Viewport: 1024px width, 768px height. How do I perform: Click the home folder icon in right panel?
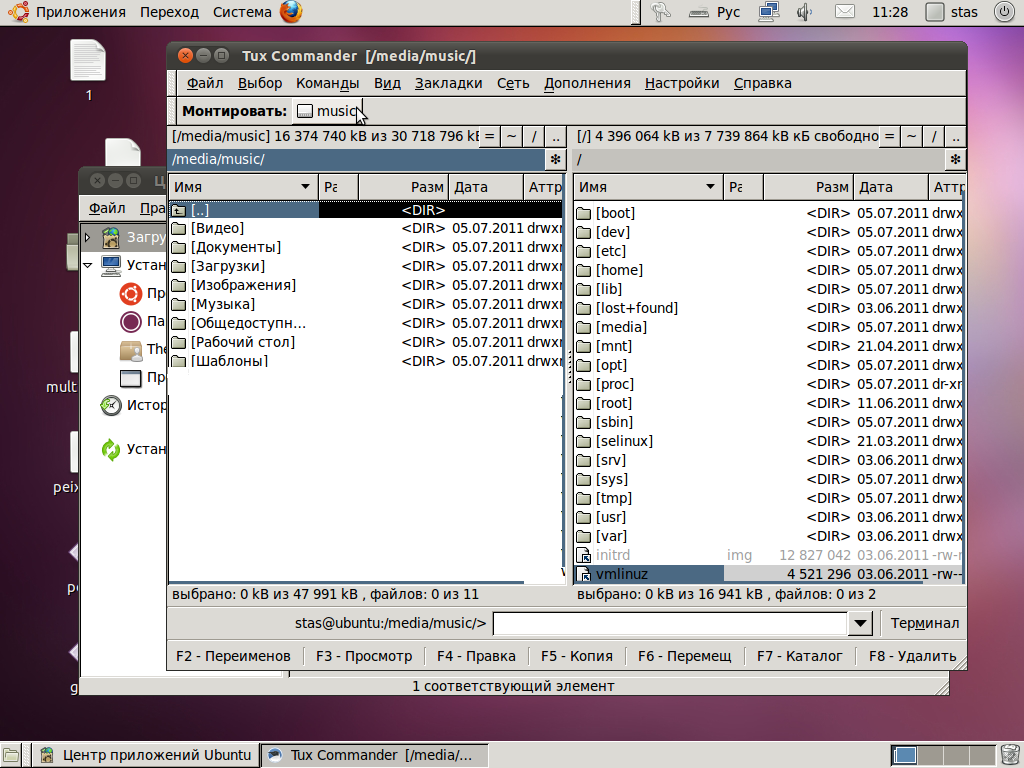pos(583,270)
